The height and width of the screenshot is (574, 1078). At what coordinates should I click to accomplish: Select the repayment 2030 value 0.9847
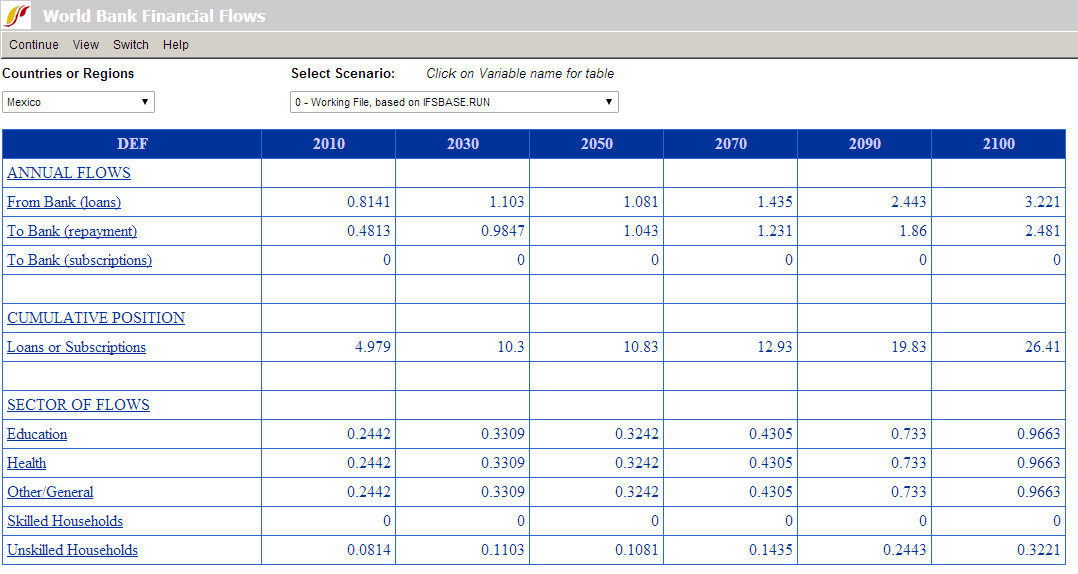pos(503,231)
